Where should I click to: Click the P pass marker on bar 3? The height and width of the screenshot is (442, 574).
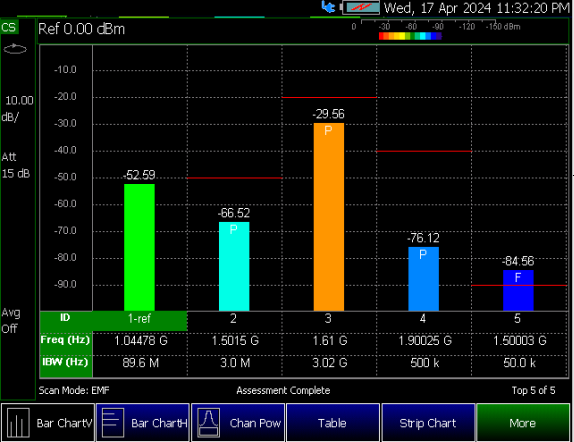coord(328,130)
